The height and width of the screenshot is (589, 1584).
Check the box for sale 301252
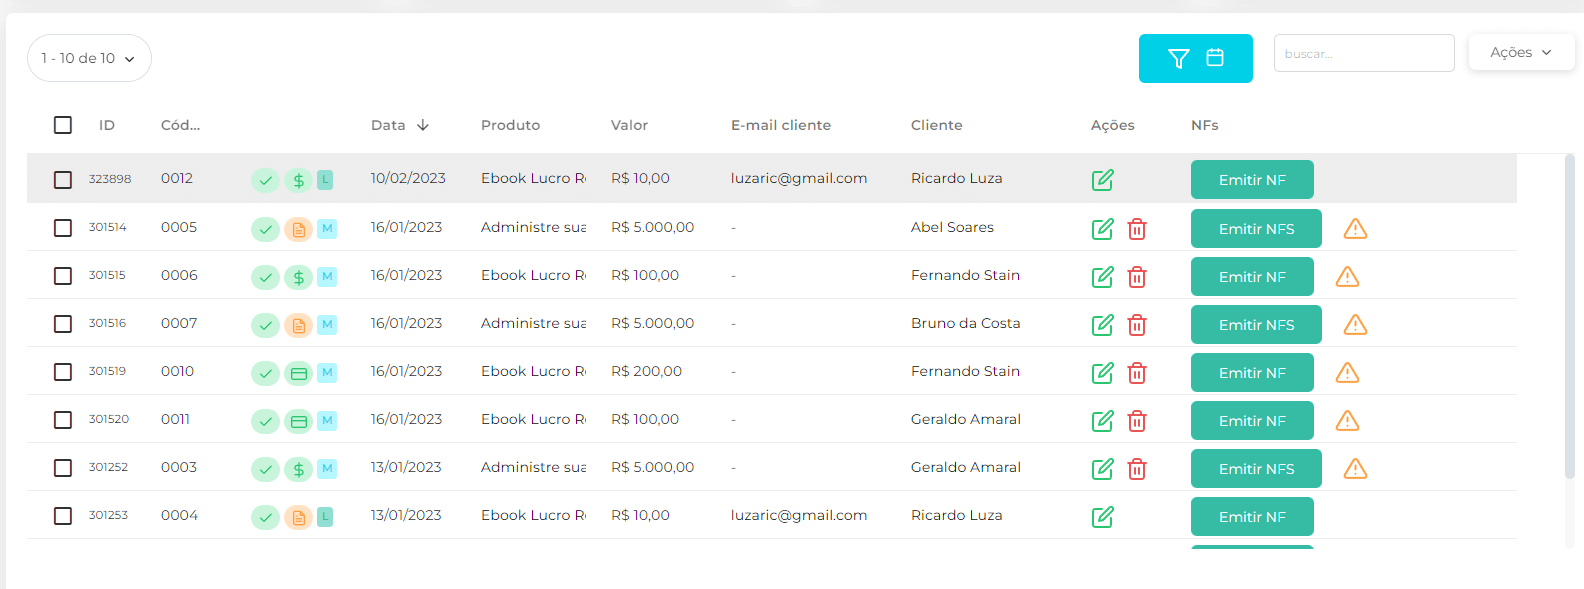pos(63,468)
